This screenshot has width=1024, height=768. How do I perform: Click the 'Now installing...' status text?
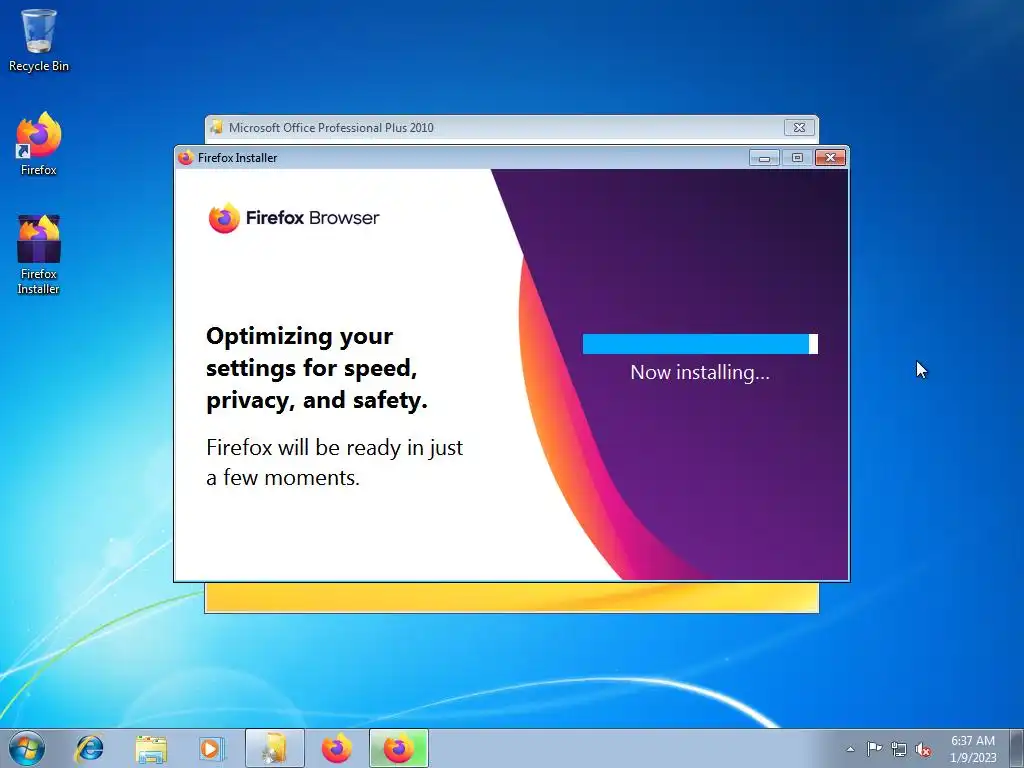point(700,372)
